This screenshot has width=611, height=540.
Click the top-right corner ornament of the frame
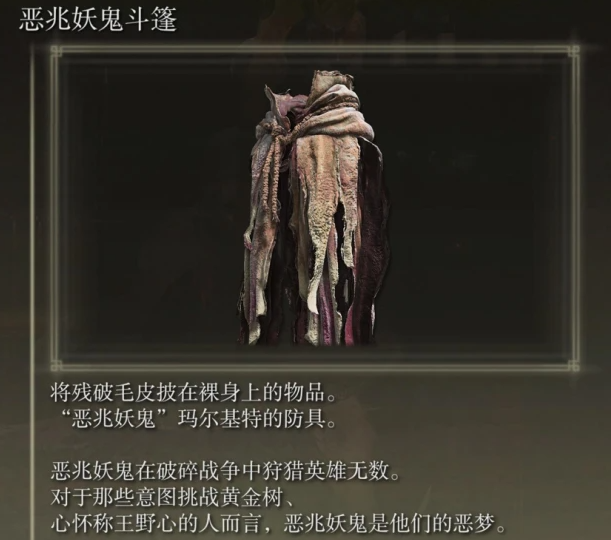tap(573, 51)
